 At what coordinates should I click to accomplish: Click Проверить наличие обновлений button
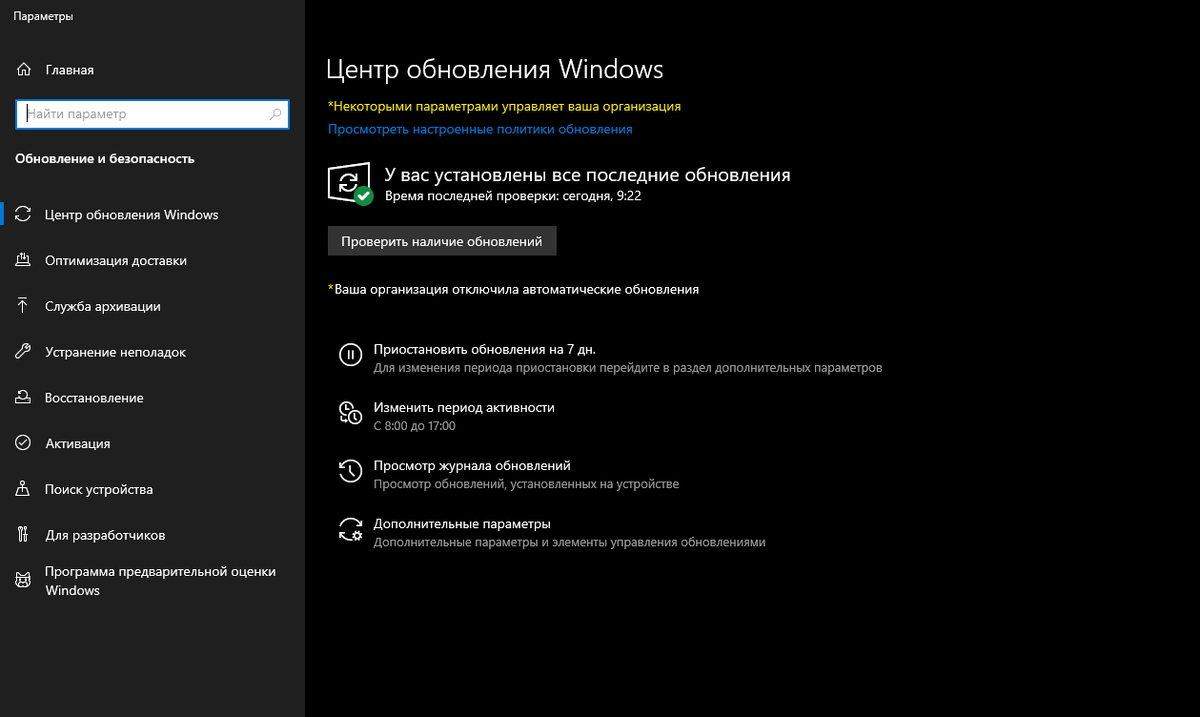pyautogui.click(x=442, y=240)
